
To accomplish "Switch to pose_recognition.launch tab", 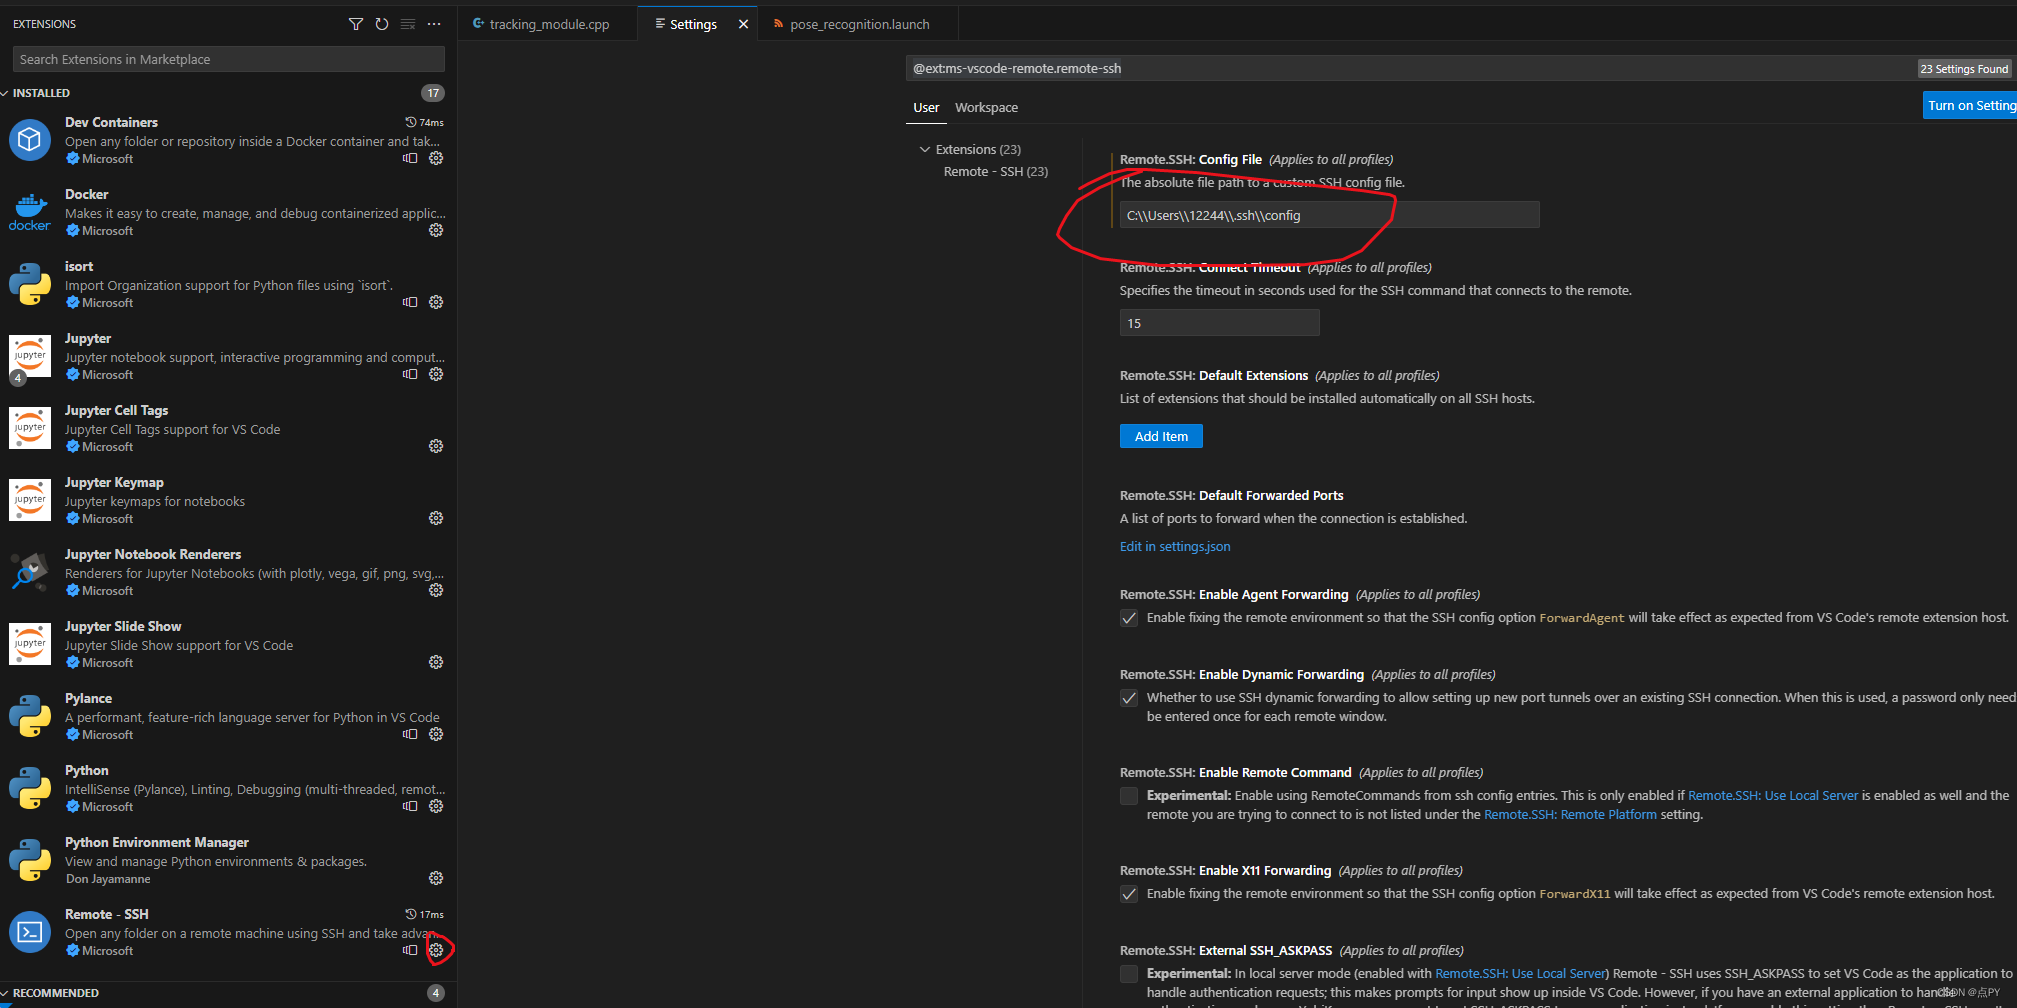I will 858,24.
